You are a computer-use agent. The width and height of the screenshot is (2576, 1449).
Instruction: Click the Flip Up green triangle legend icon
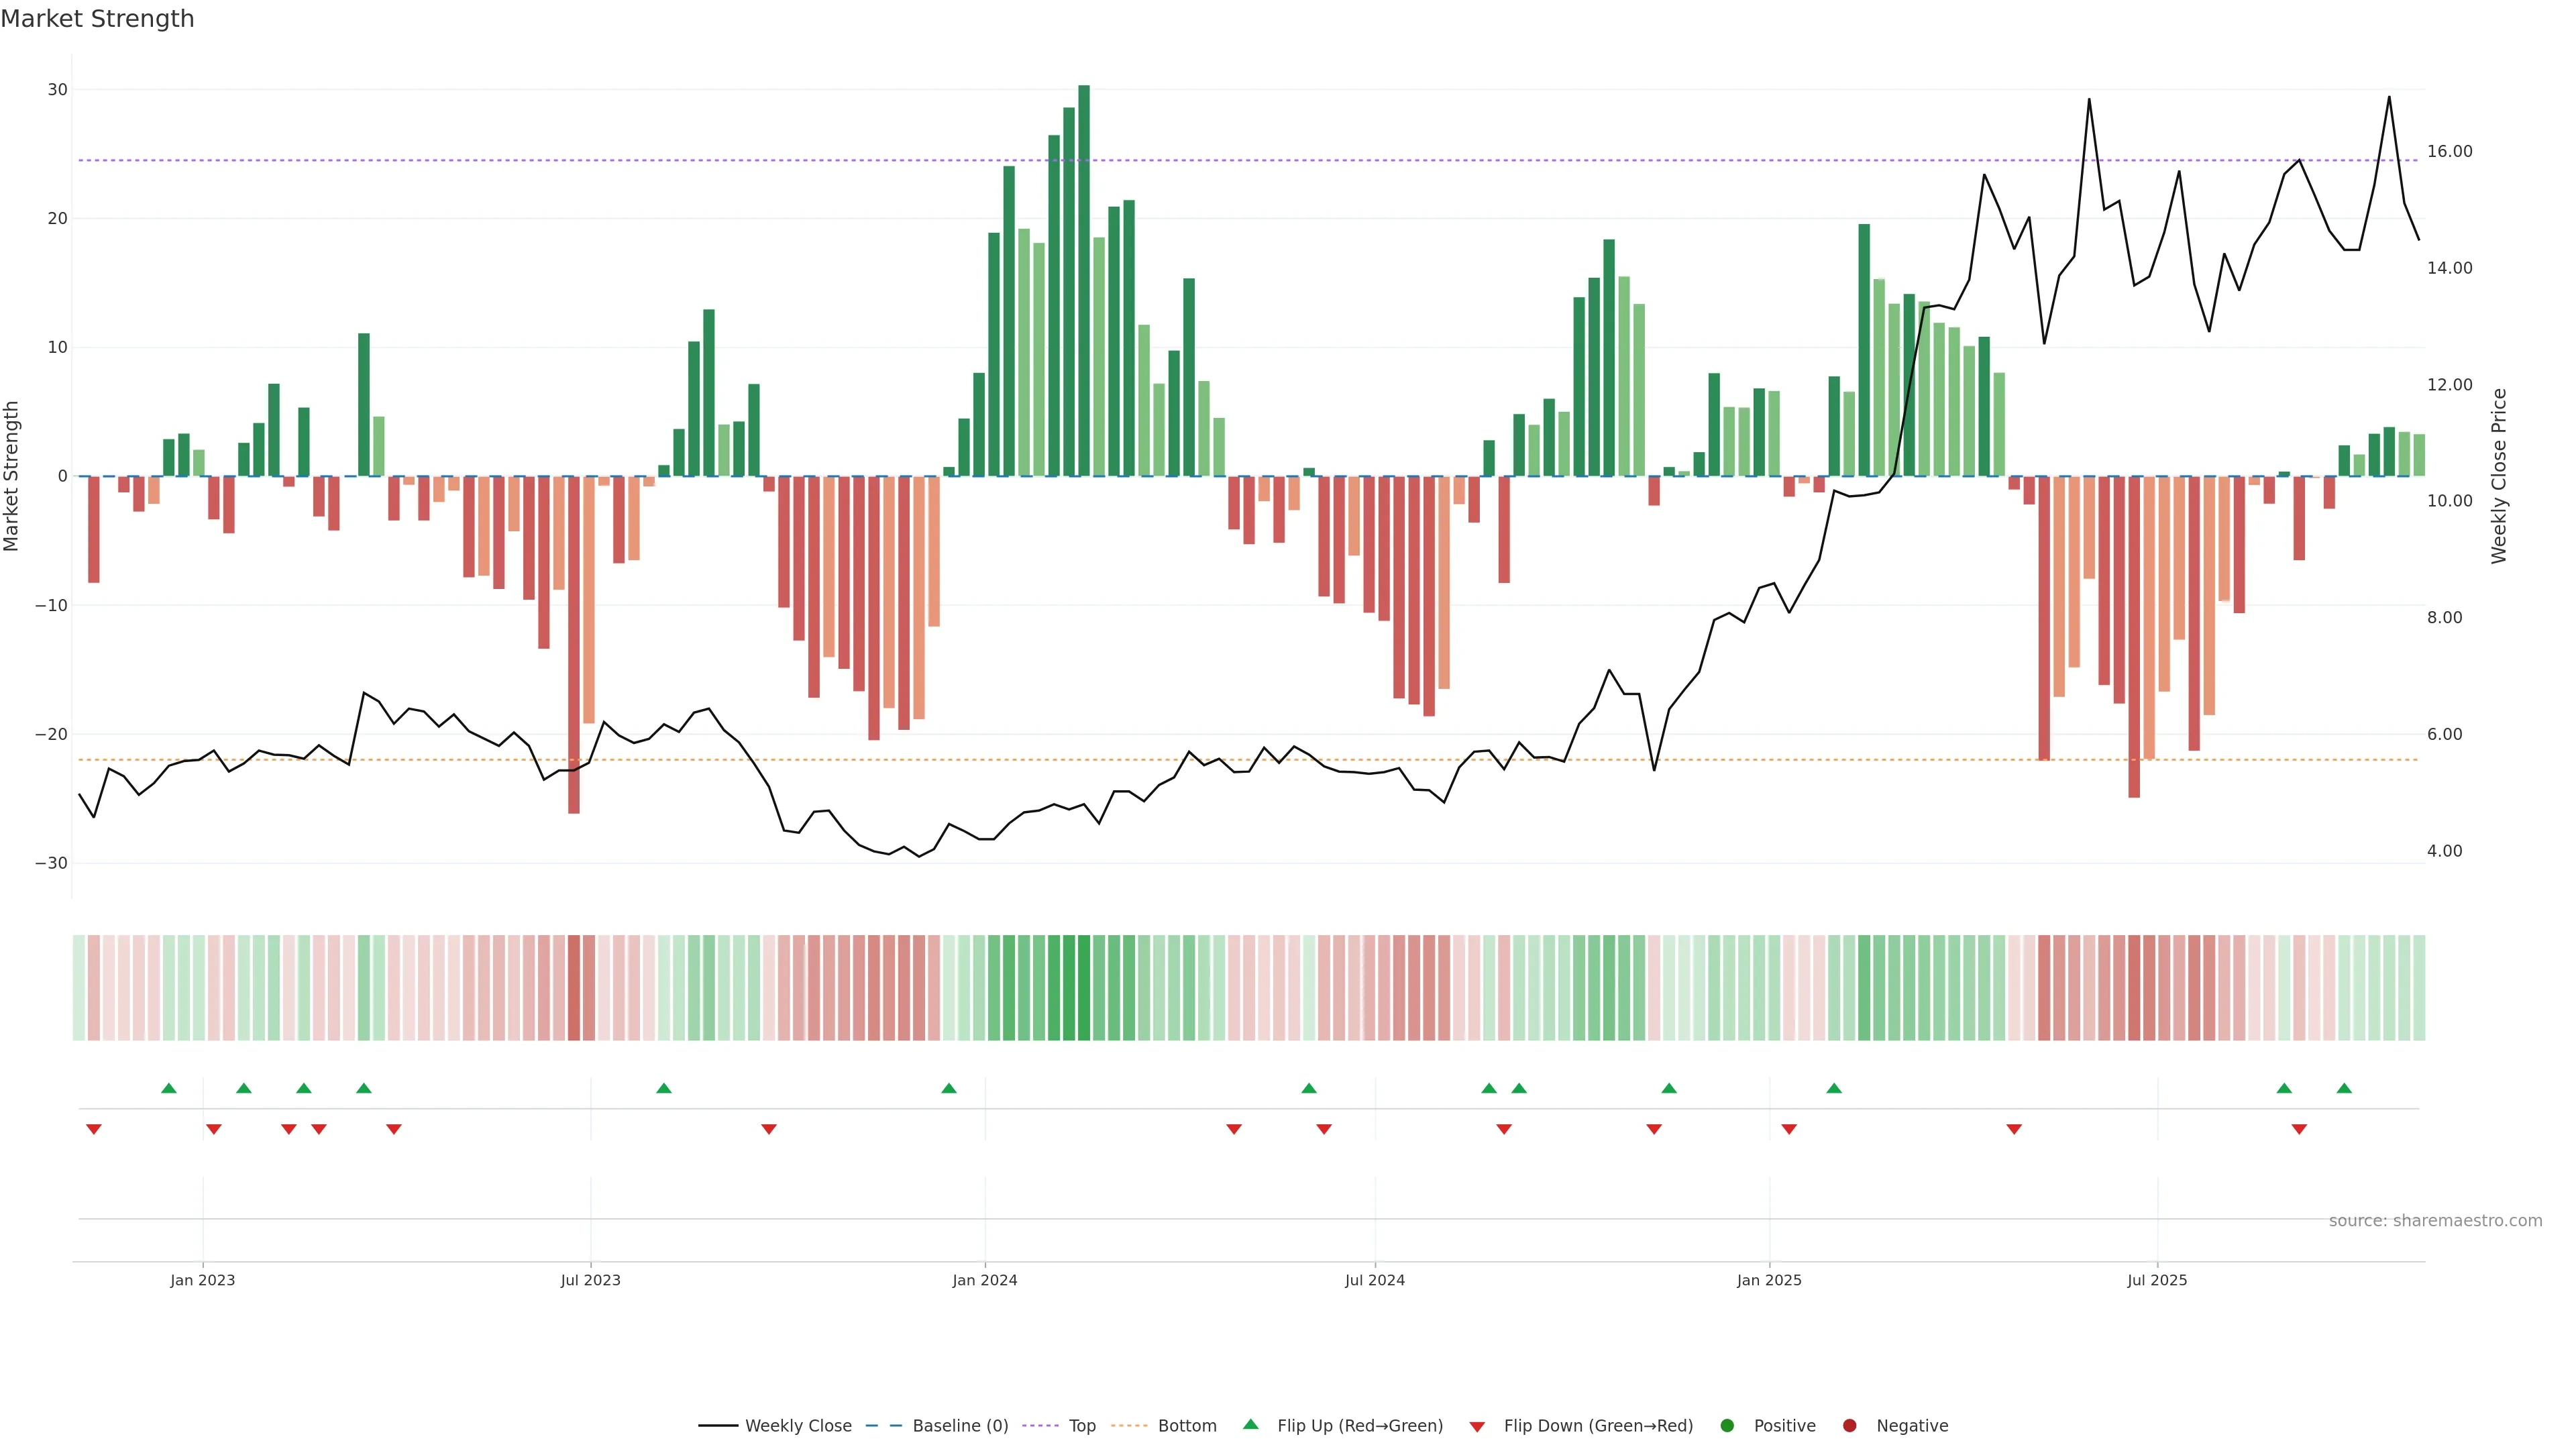click(1250, 1425)
